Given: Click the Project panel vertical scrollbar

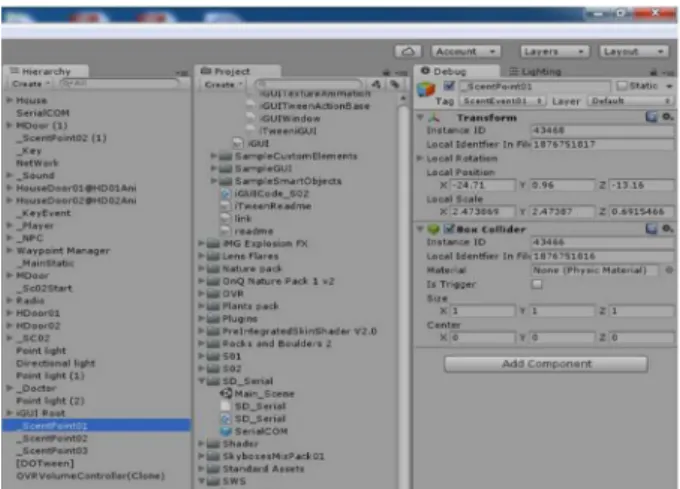Looking at the screenshot, I should point(403,295).
